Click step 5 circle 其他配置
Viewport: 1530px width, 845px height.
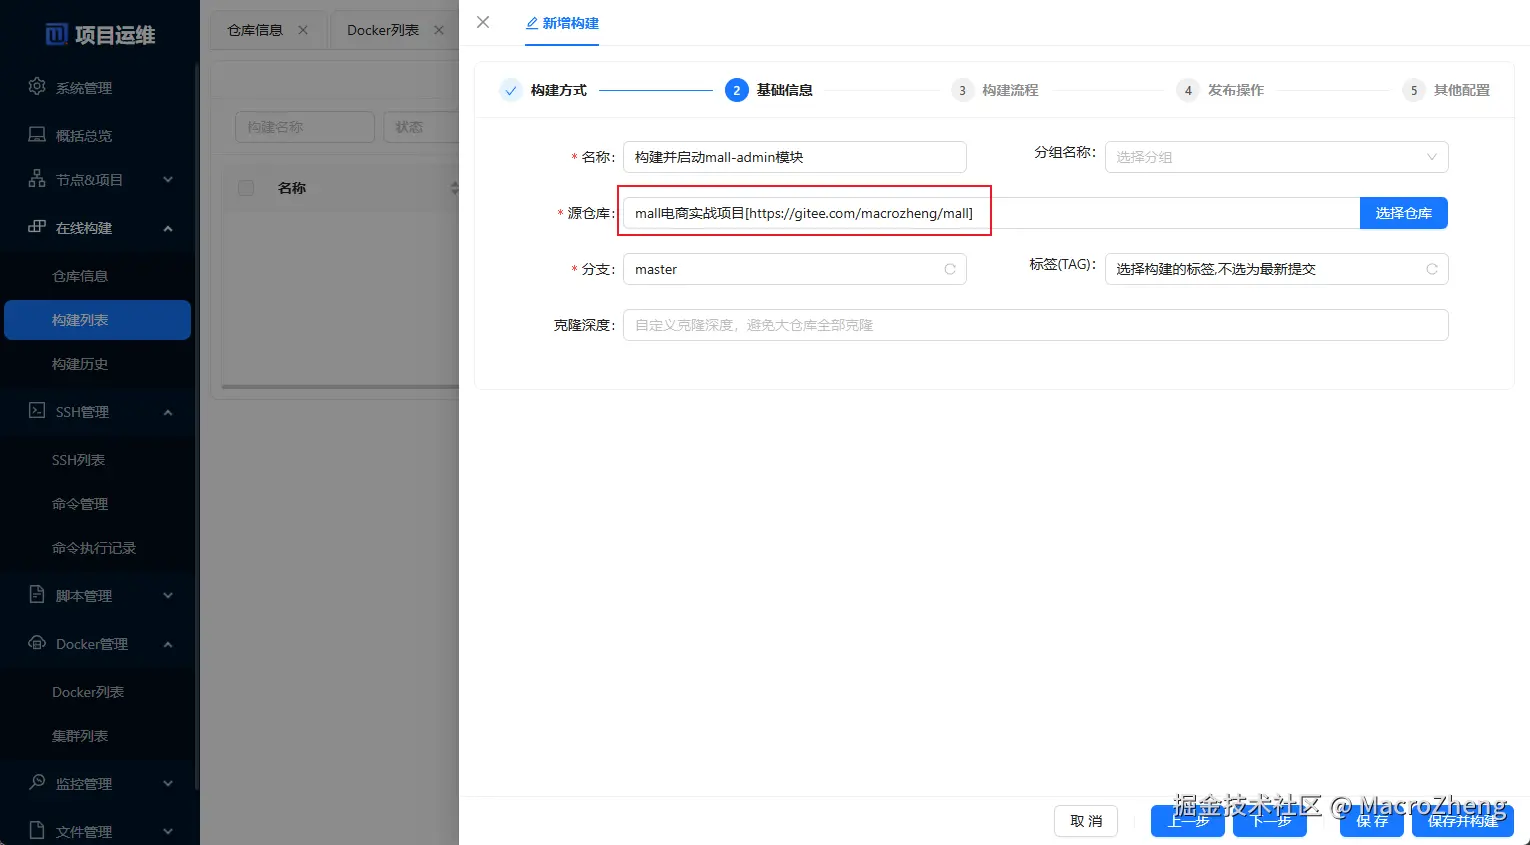click(x=1414, y=90)
